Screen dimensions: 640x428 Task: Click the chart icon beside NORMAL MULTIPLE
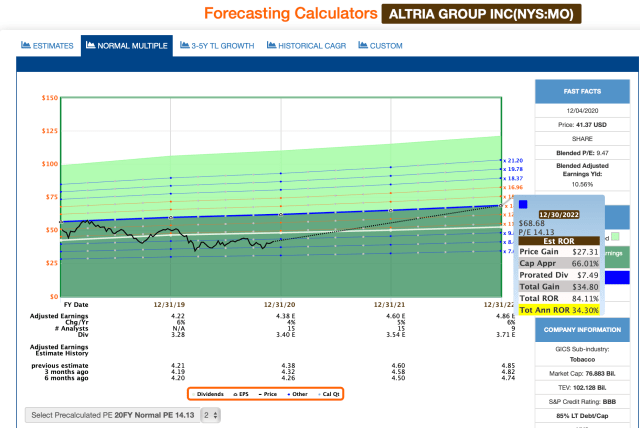(91, 45)
